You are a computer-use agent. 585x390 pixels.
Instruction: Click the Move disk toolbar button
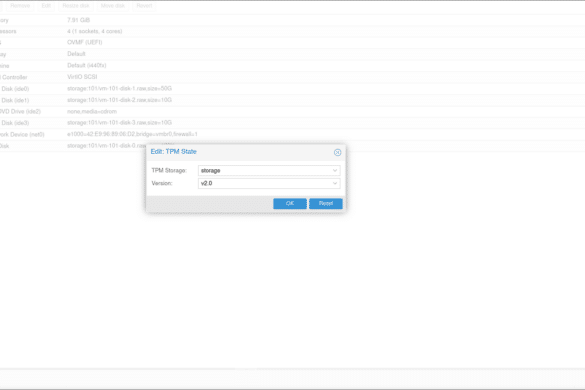tap(113, 6)
